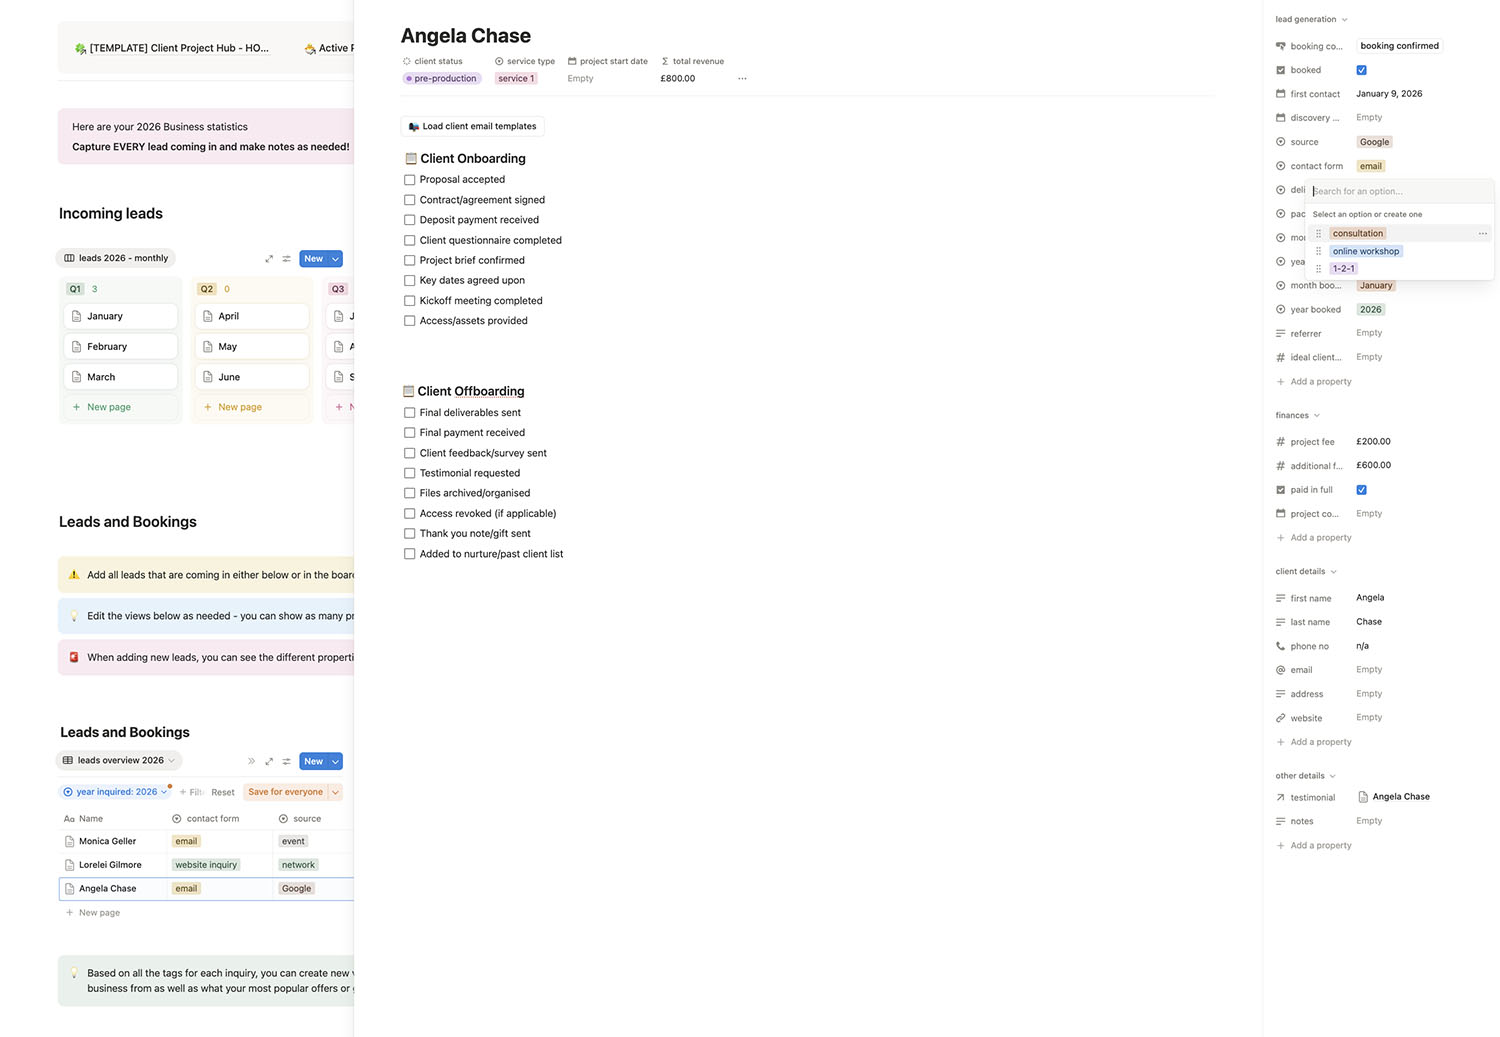Image resolution: width=1500 pixels, height=1037 pixels.
Task: Click the Angela Chase row in leads table
Action: pos(207,889)
